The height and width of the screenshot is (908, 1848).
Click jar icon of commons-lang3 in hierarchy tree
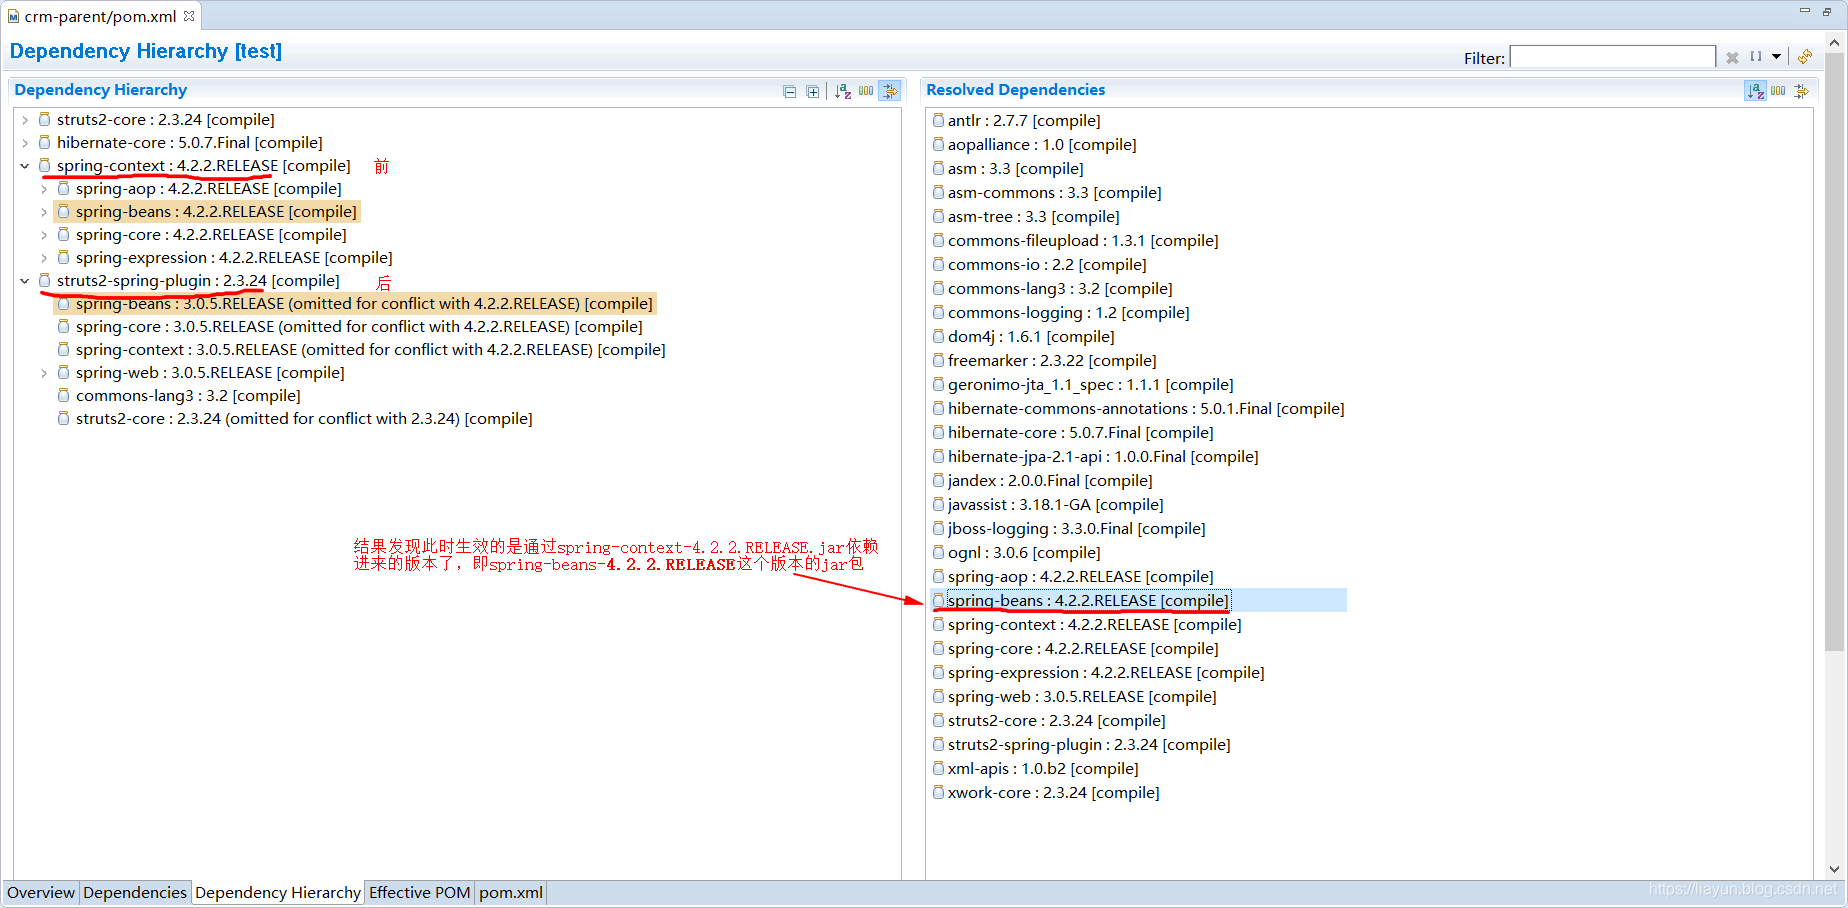[64, 395]
